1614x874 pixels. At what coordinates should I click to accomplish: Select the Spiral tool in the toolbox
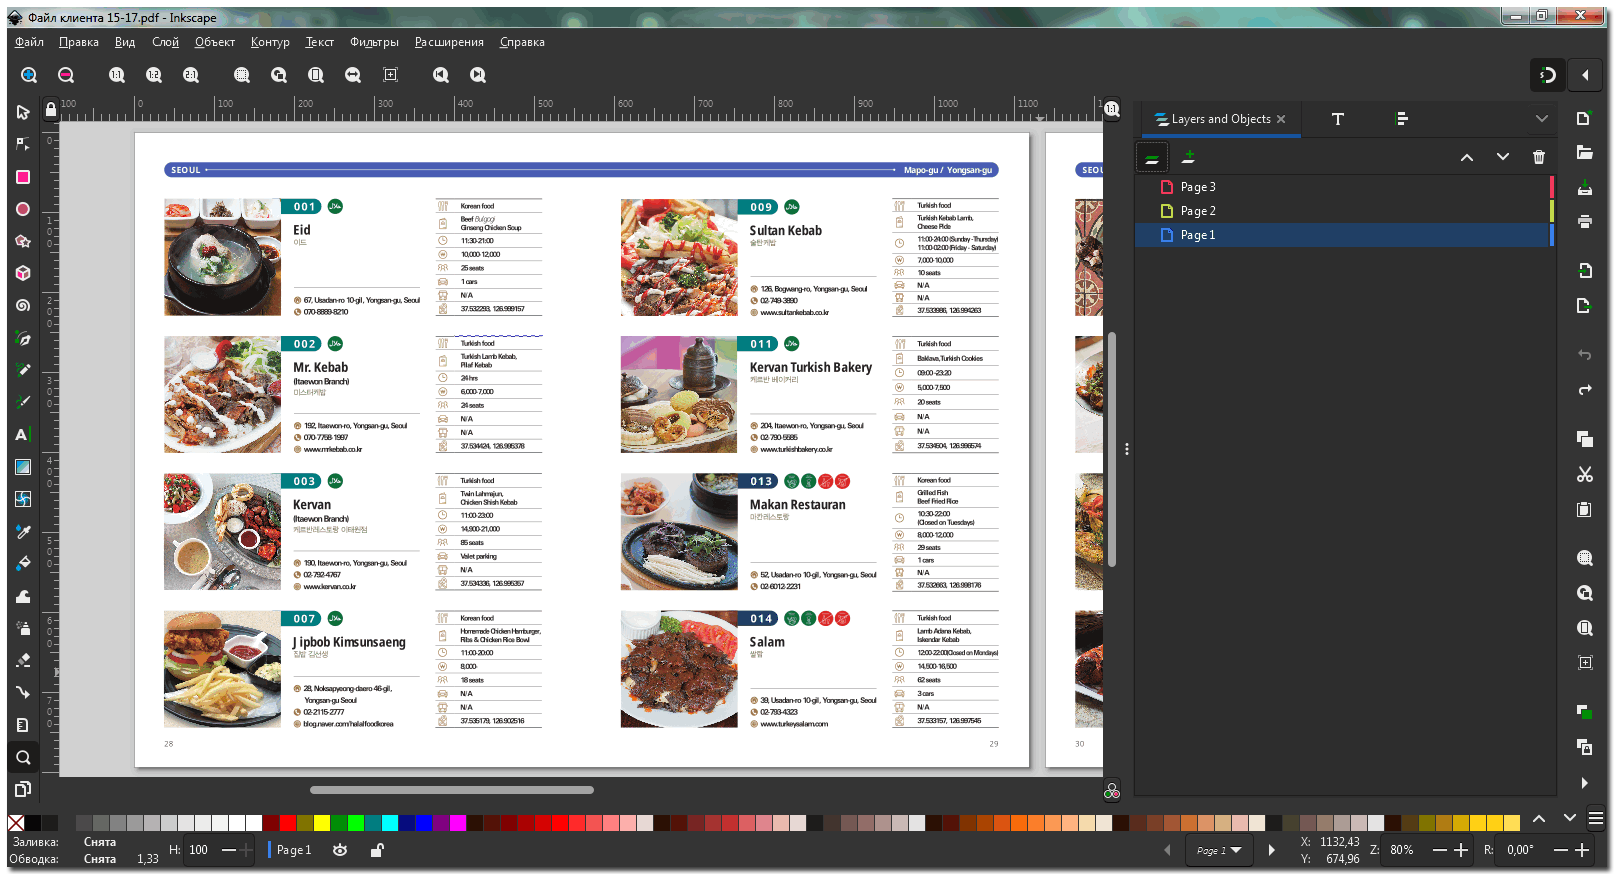click(22, 306)
